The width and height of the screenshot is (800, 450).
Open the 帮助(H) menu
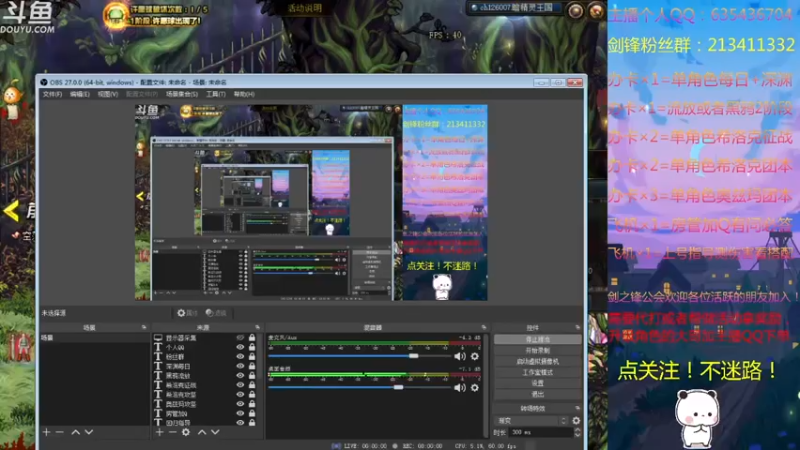(244, 94)
